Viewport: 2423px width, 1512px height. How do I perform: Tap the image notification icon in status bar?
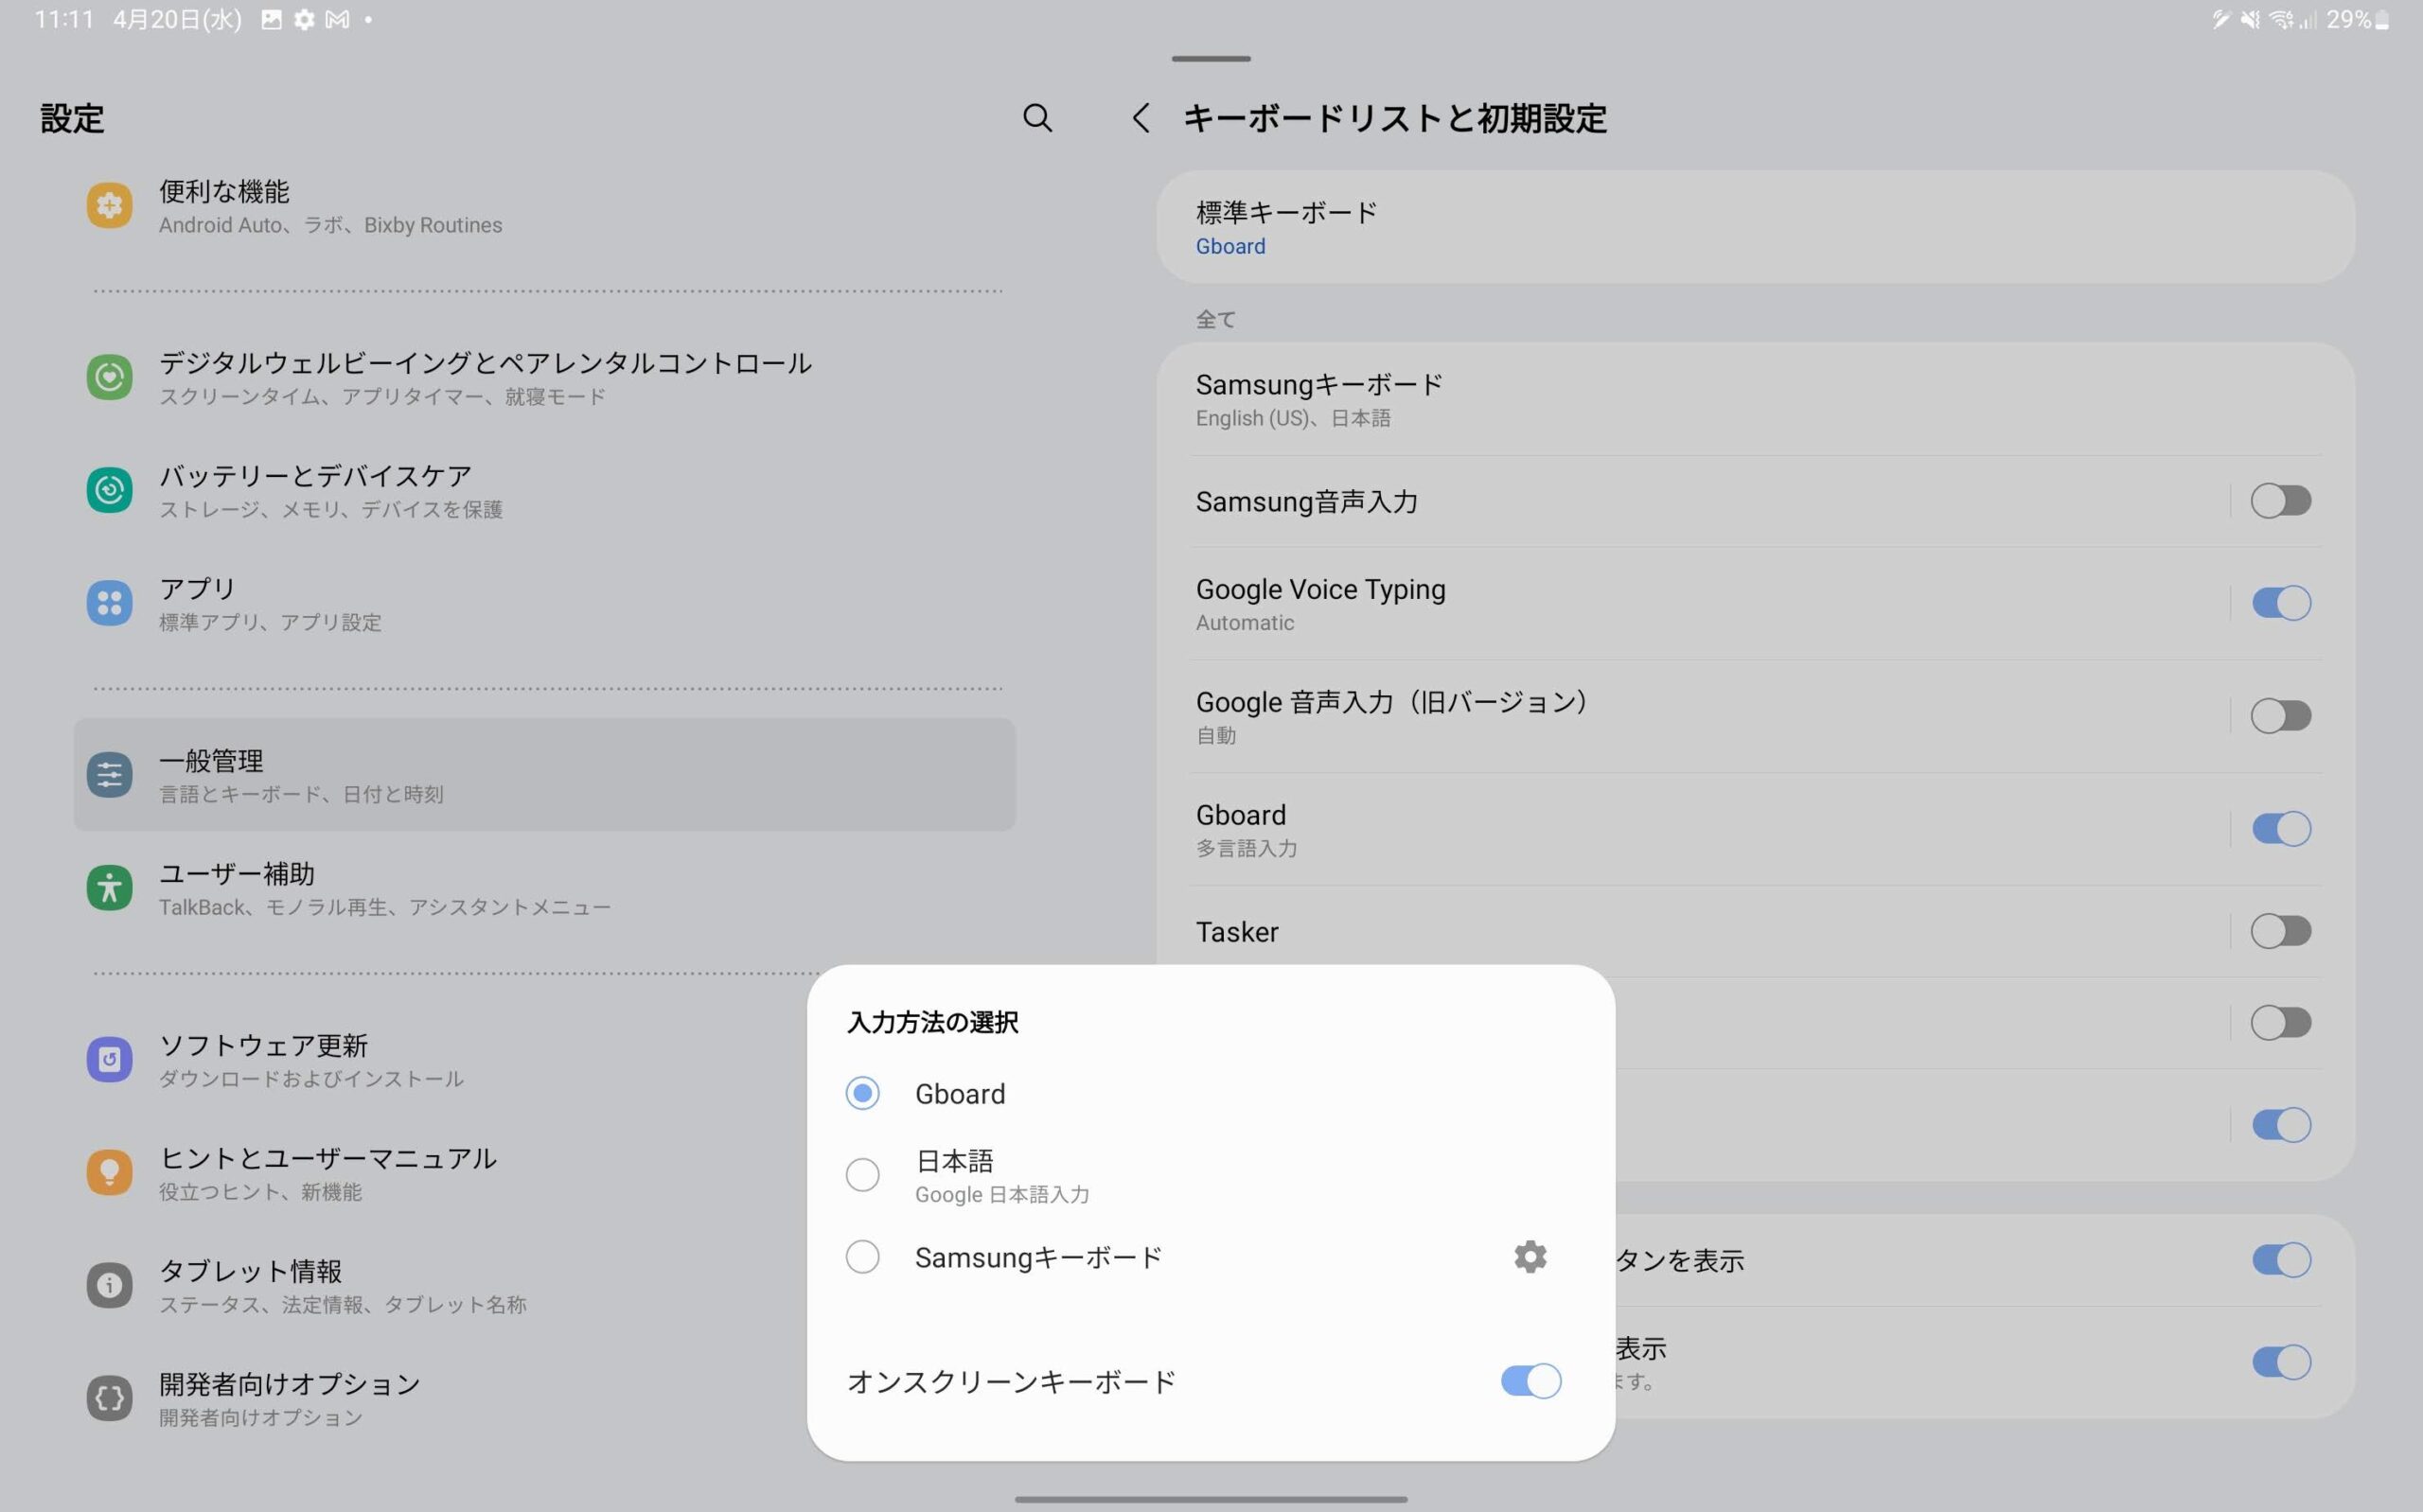click(271, 19)
